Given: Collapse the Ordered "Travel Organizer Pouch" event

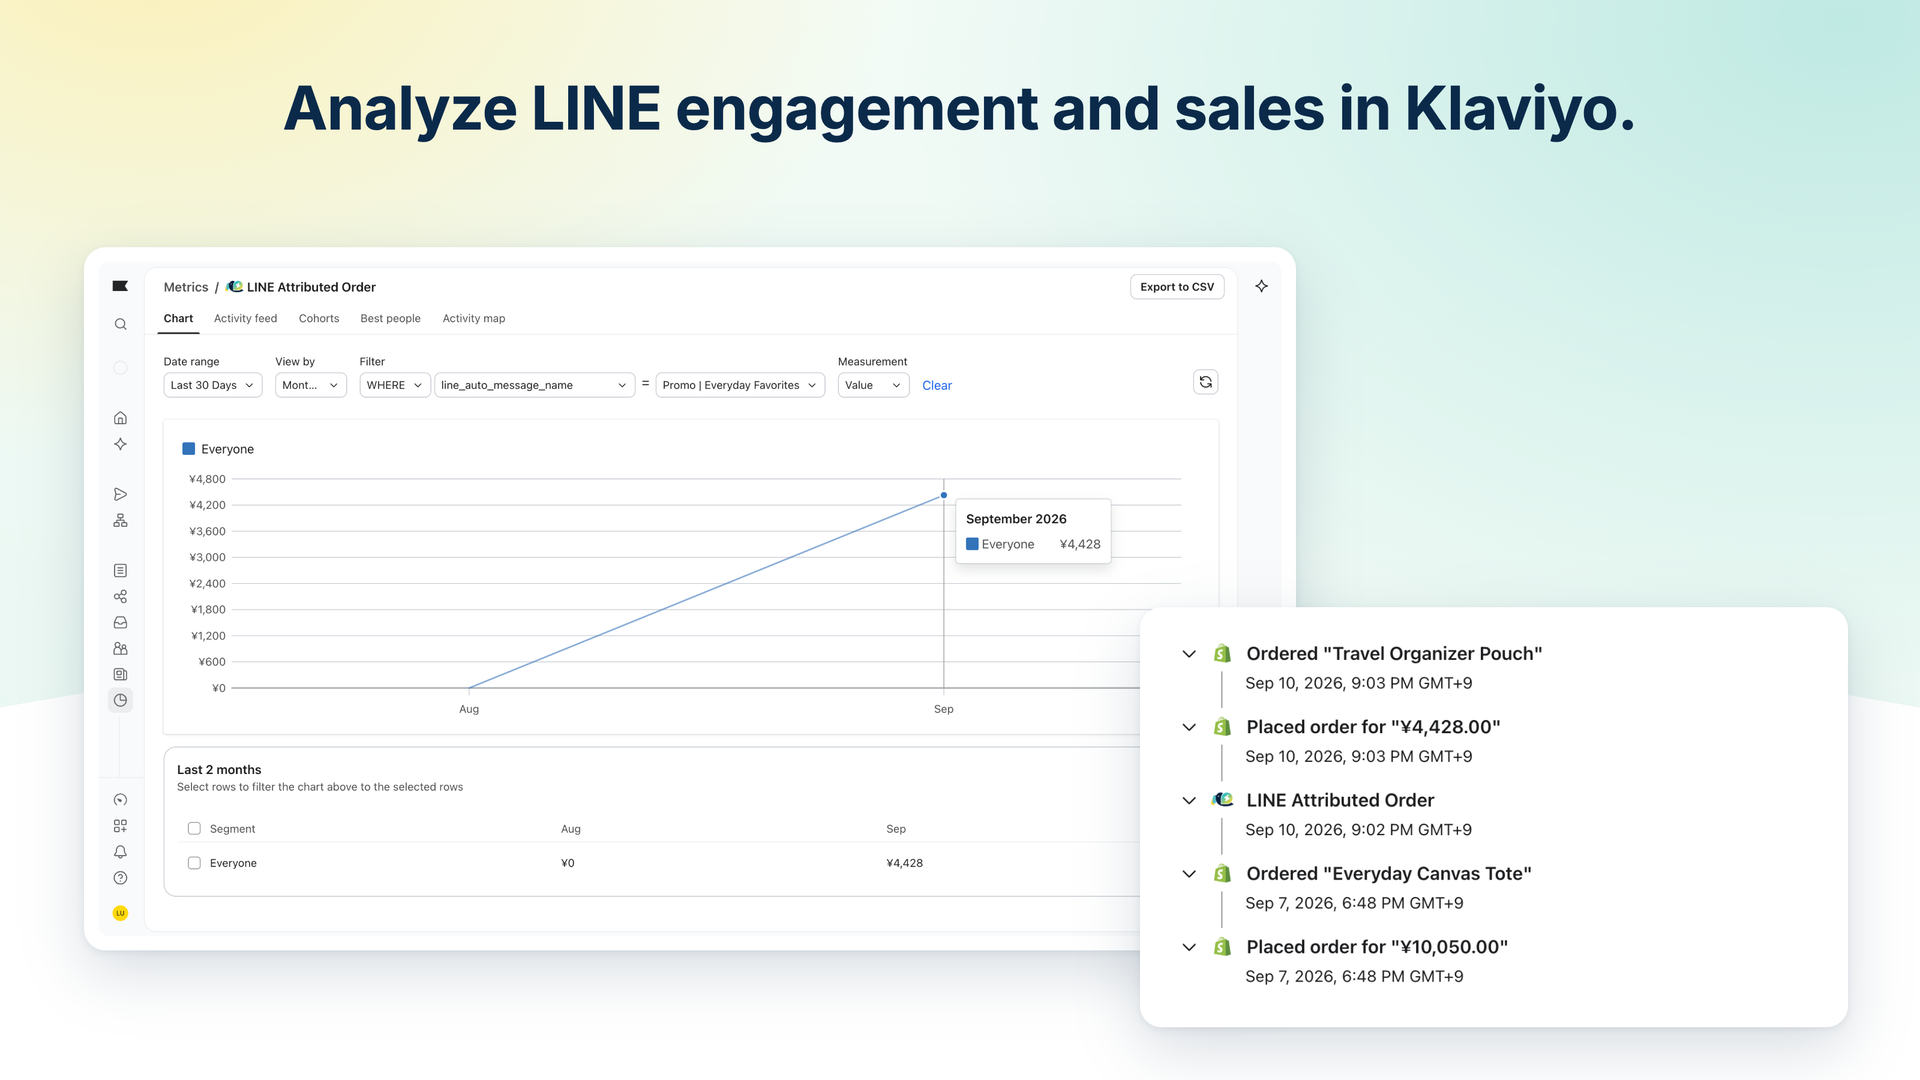Looking at the screenshot, I should [x=1189, y=654].
